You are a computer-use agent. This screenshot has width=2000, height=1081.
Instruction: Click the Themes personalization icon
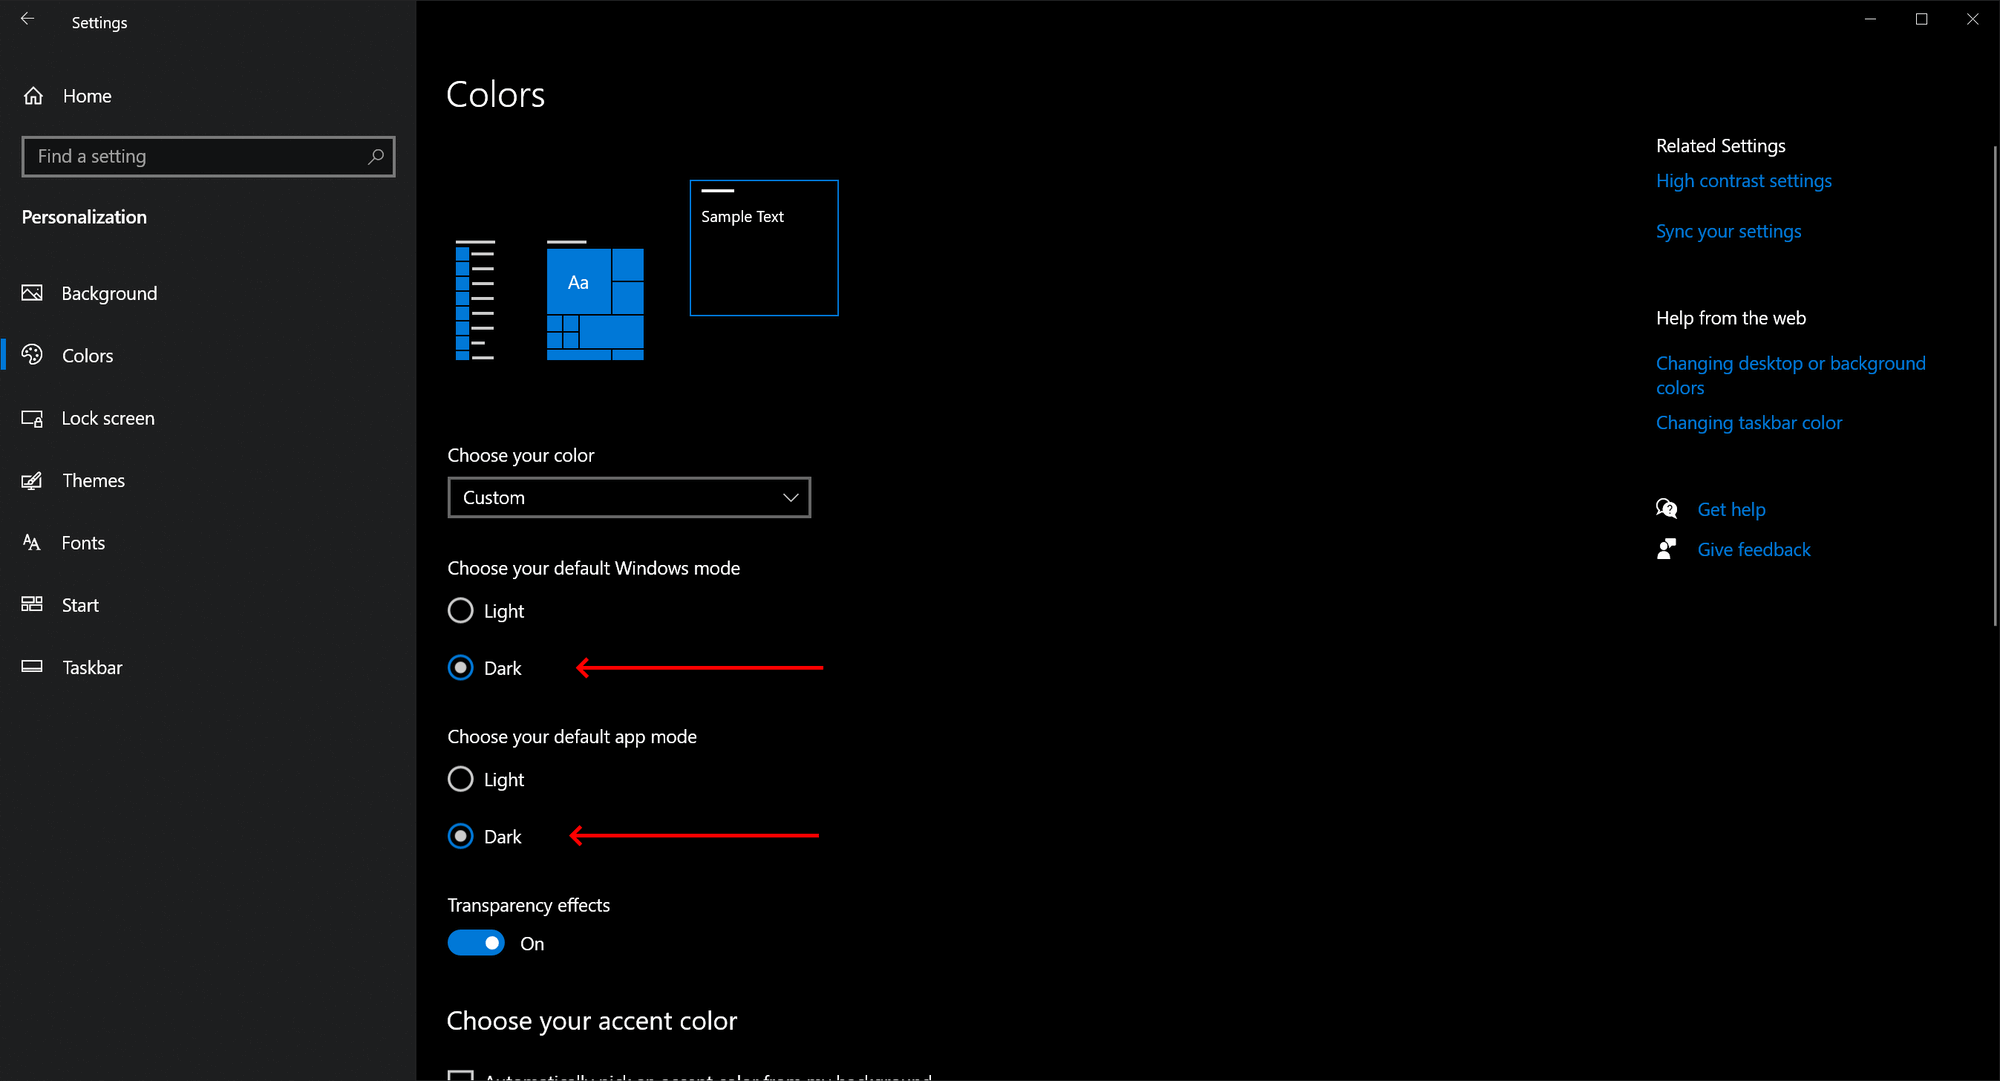(33, 479)
